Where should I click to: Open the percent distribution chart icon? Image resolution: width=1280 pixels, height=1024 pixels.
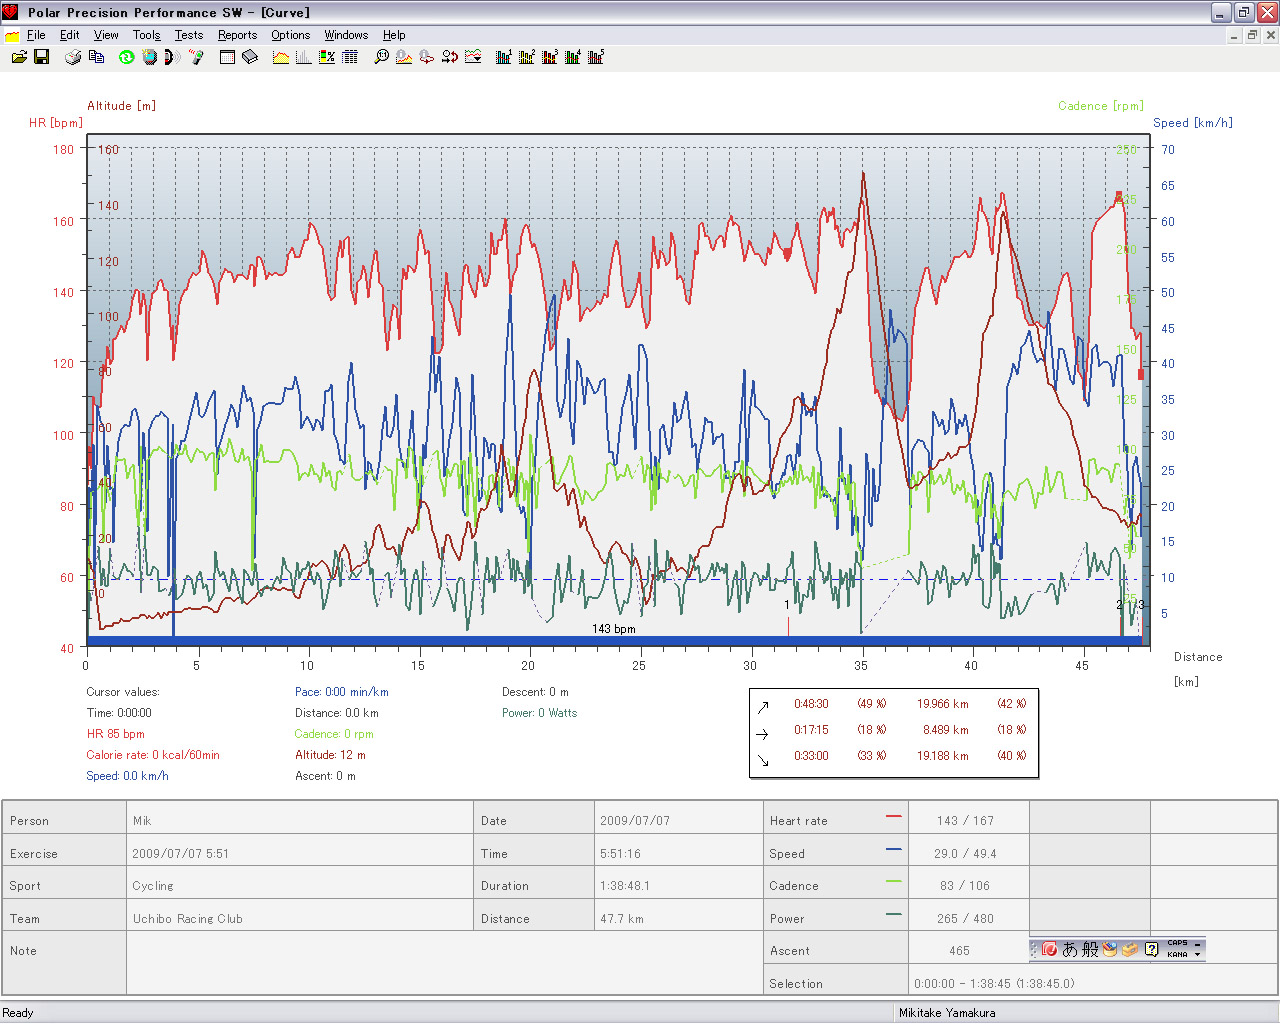pyautogui.click(x=327, y=57)
